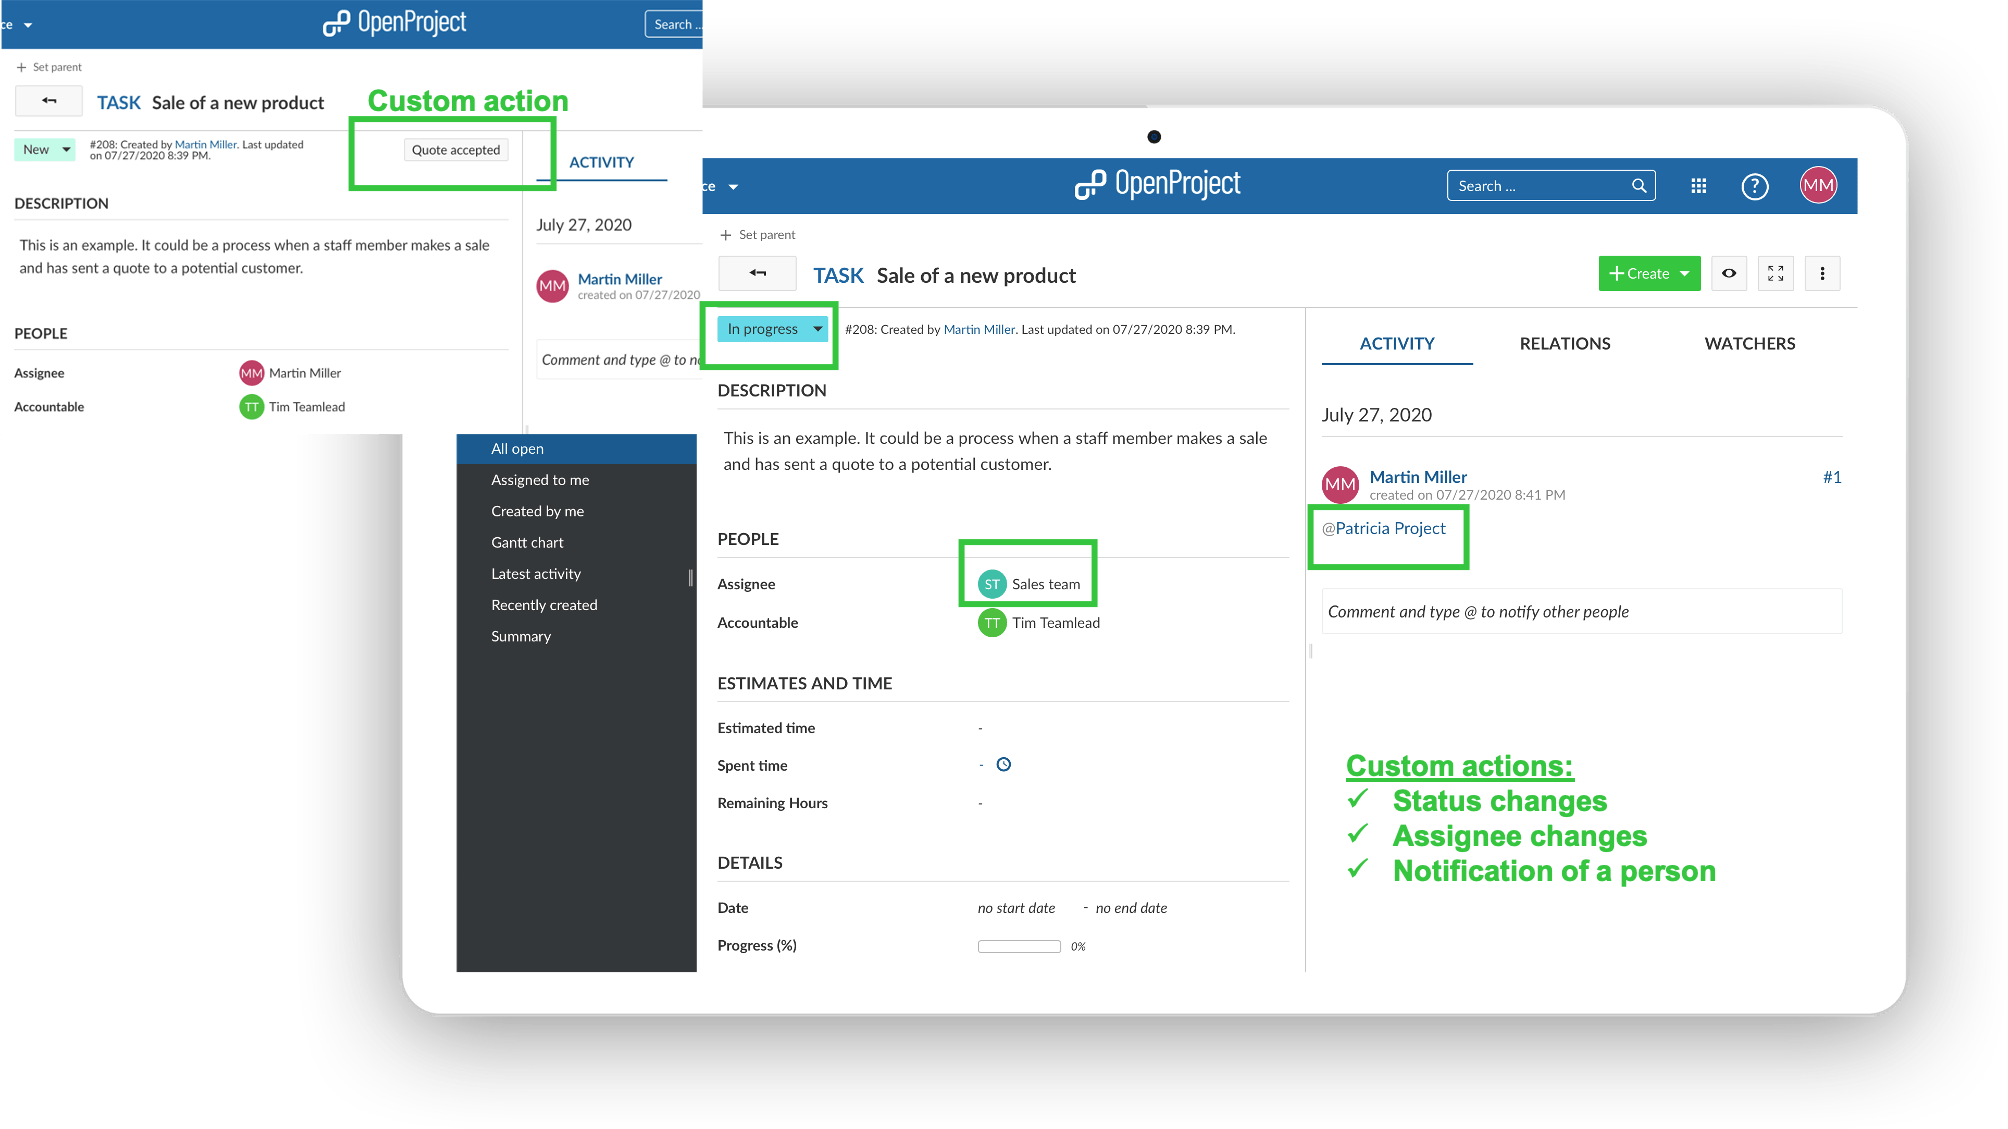Click the clock icon next to Spent time

point(1004,765)
